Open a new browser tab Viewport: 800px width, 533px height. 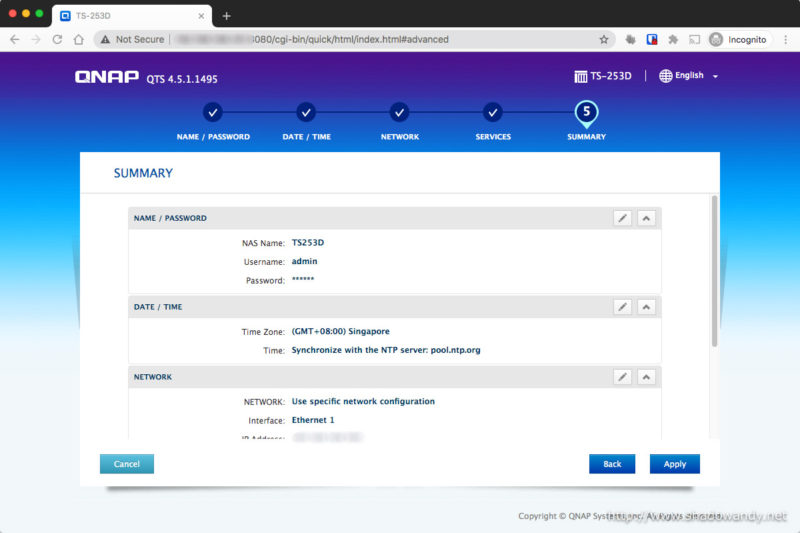click(x=226, y=15)
